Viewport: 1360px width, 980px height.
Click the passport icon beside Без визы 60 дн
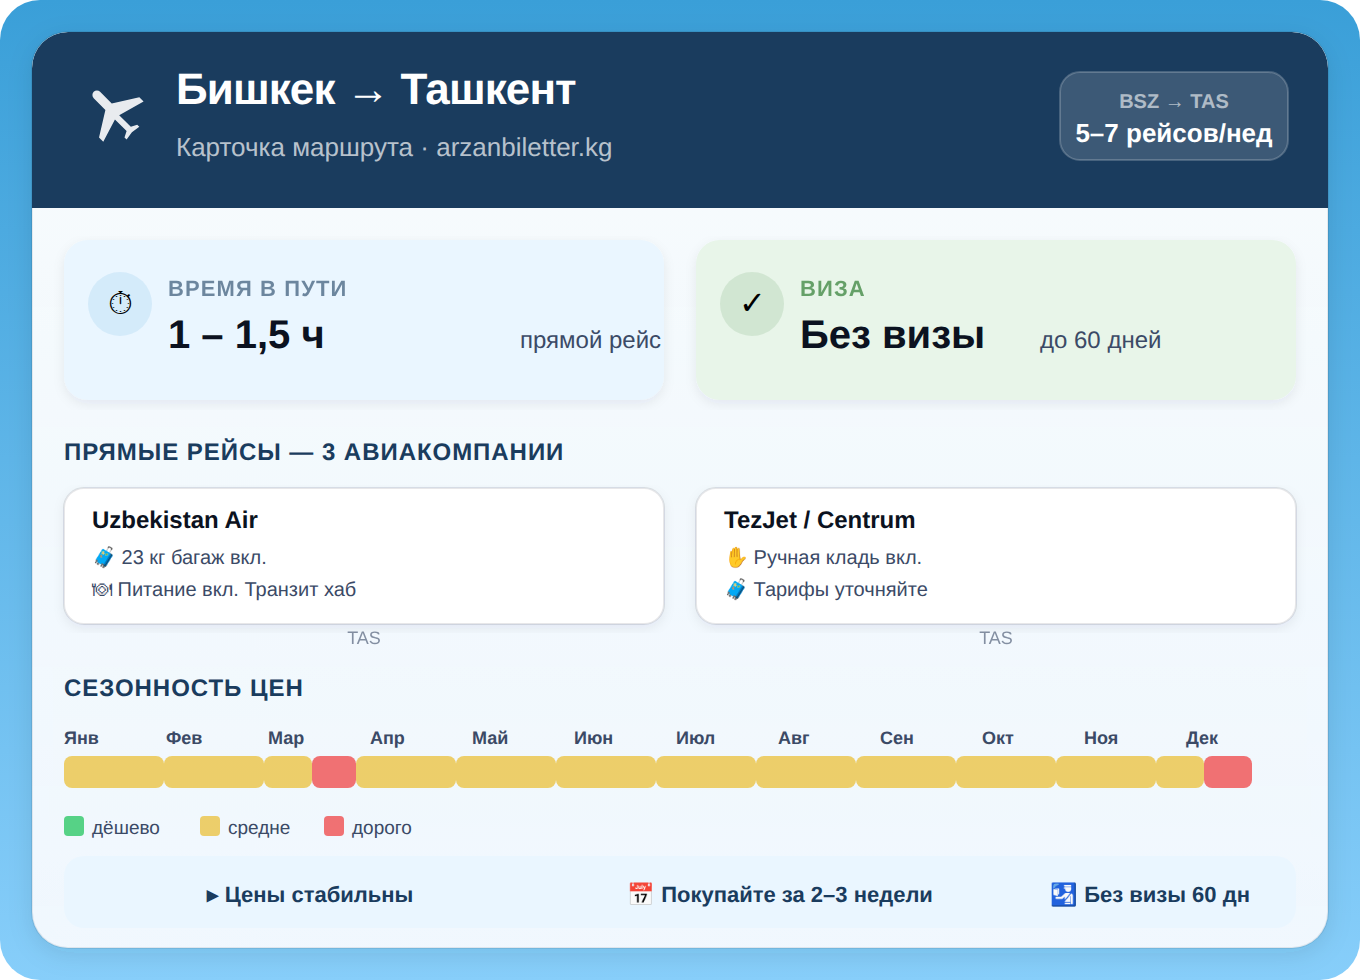1062,893
